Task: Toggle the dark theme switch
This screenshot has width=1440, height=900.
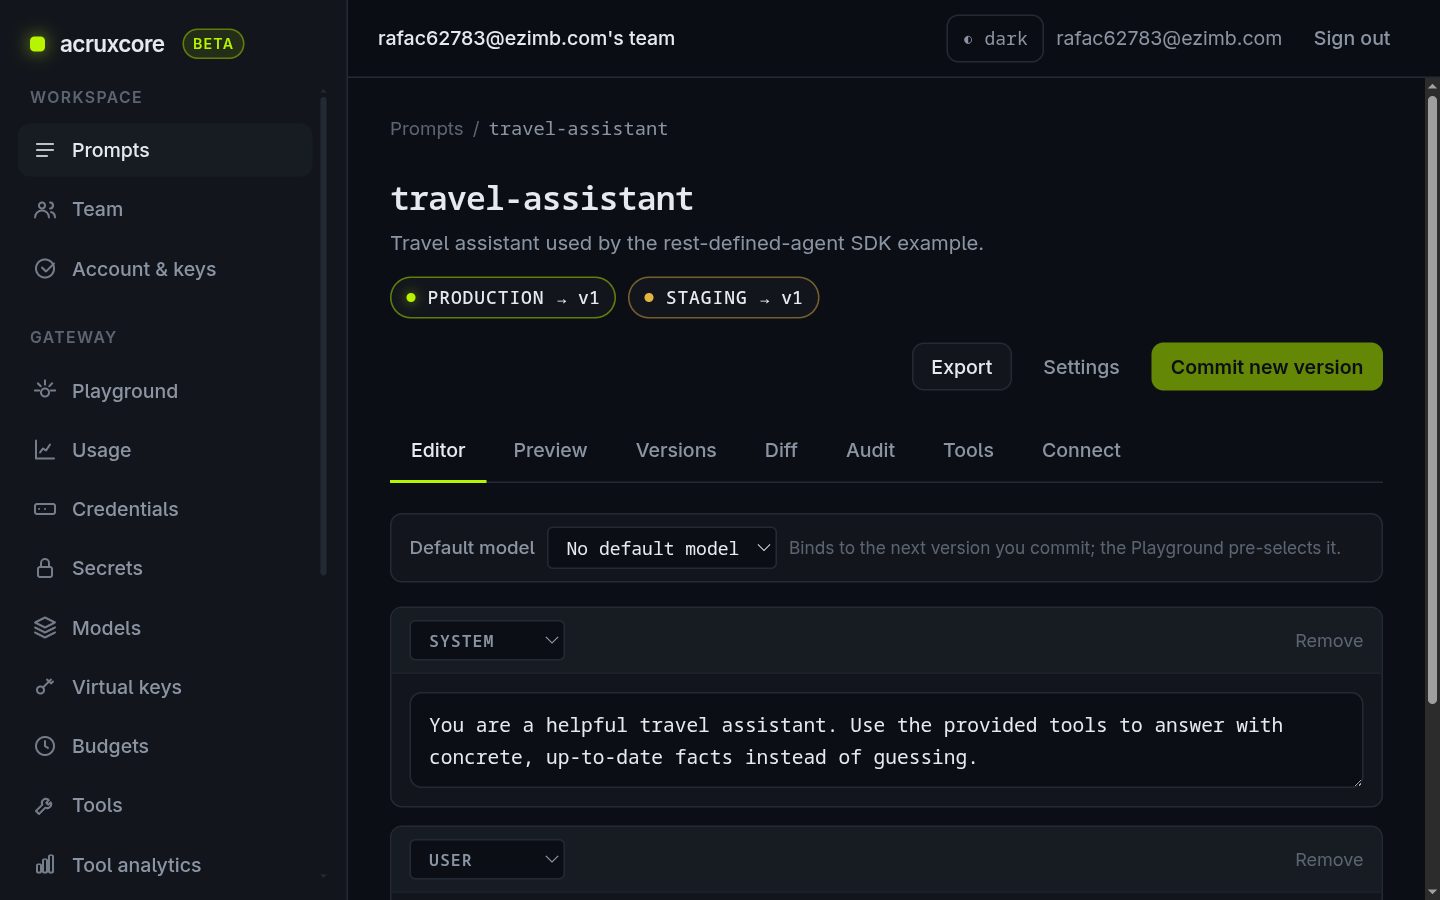Action: [995, 38]
